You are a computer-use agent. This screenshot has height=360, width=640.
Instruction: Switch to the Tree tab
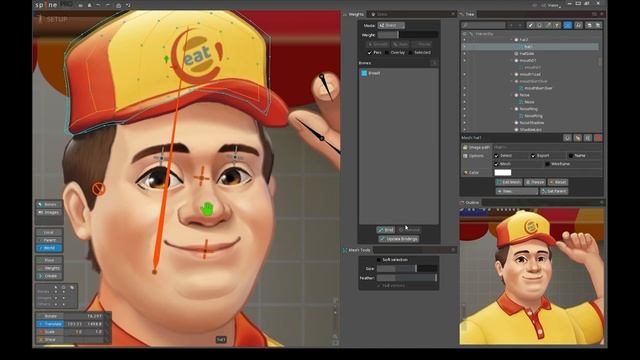(467, 14)
